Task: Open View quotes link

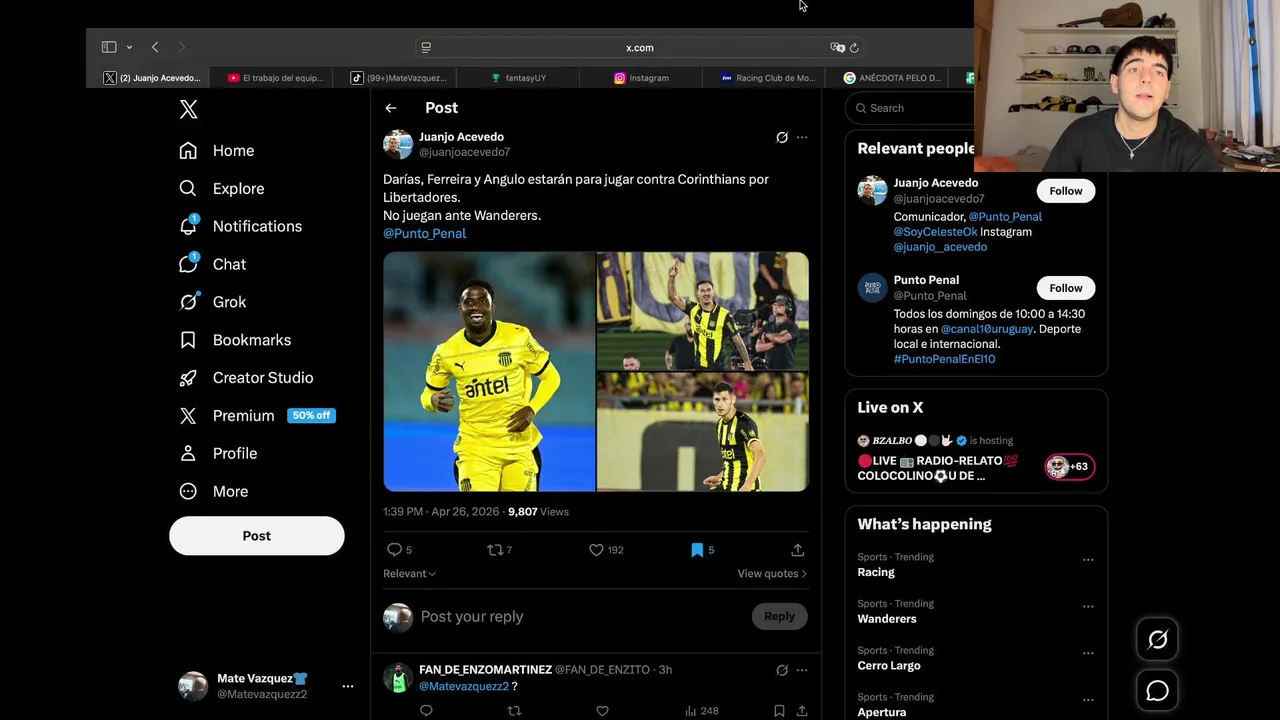Action: [772, 574]
